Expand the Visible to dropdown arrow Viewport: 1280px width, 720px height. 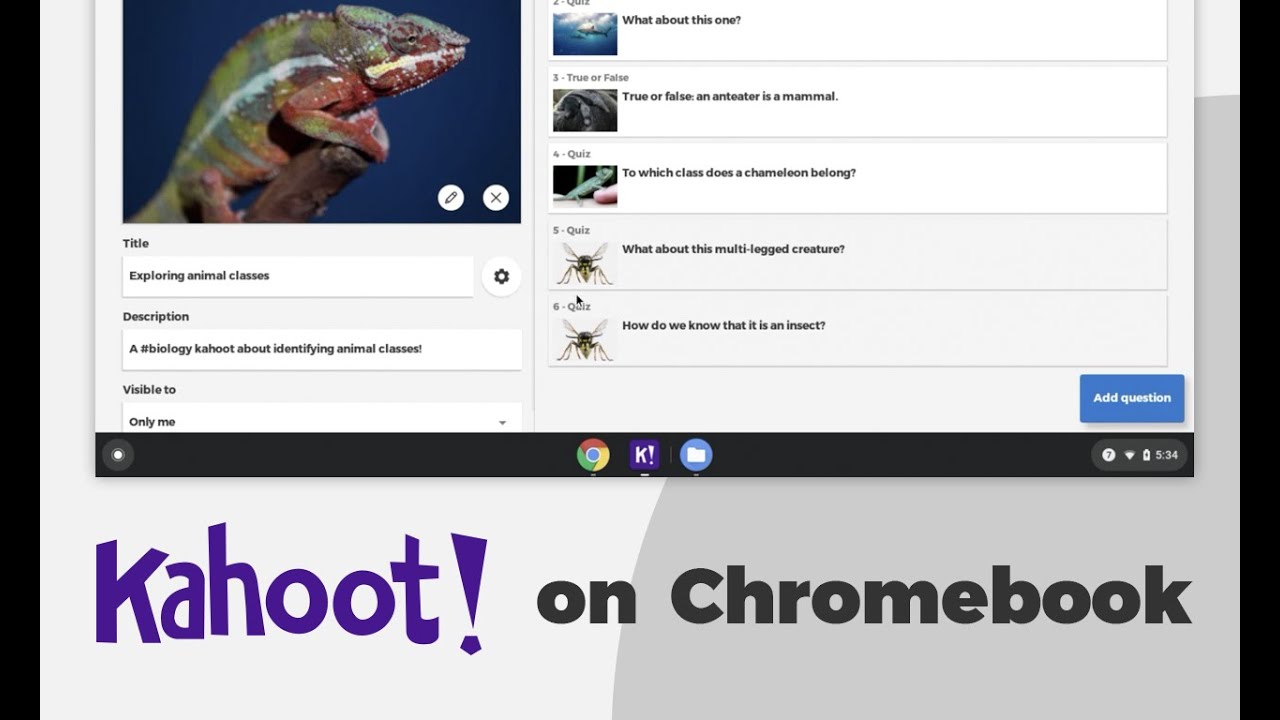502,422
